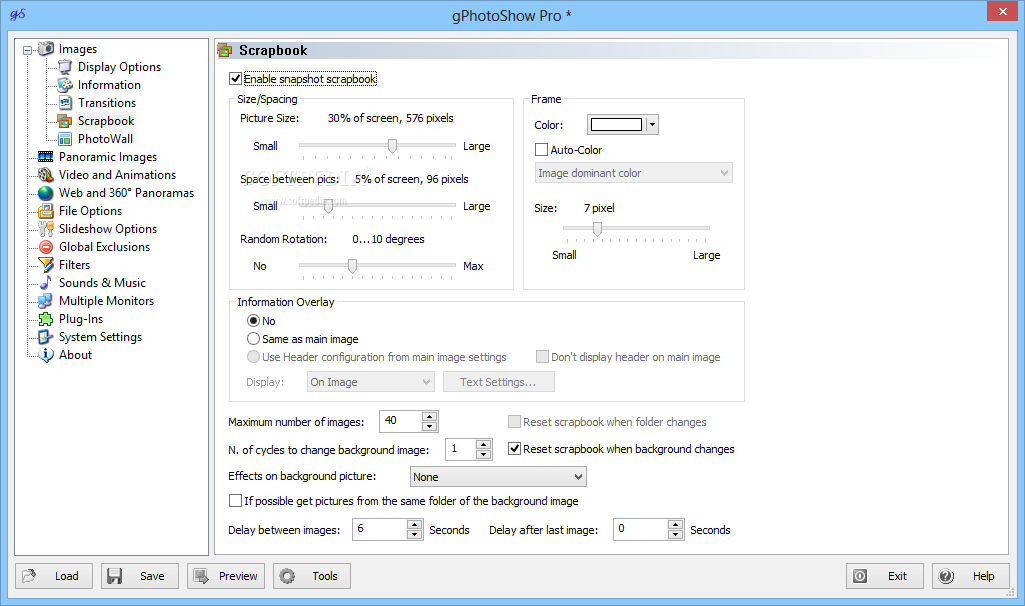Check Reset scrapbook when folder changes
Viewport: 1025px width, 606px height.
coord(514,422)
